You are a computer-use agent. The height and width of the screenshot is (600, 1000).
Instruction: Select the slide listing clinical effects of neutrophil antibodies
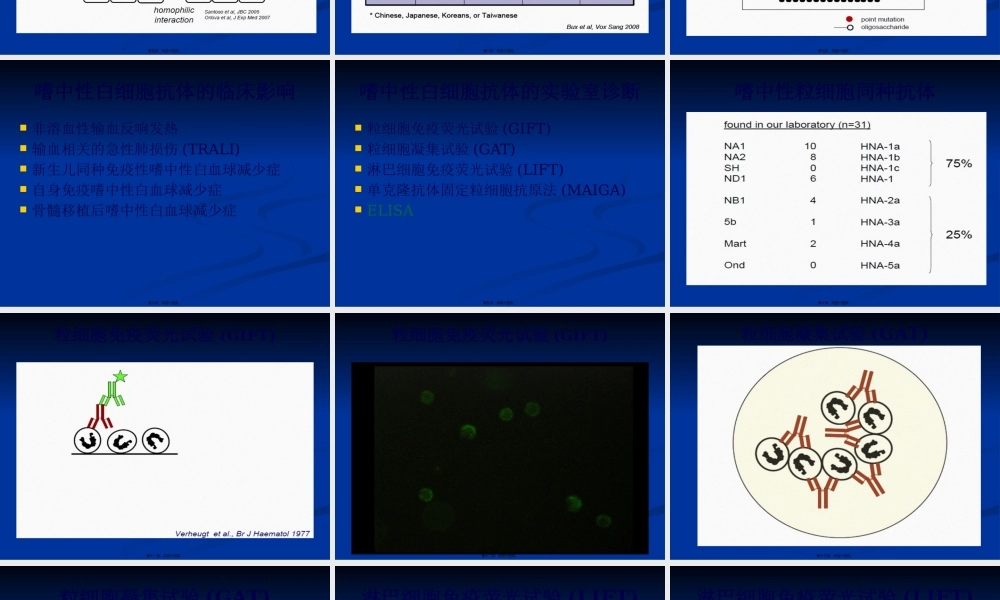click(164, 182)
